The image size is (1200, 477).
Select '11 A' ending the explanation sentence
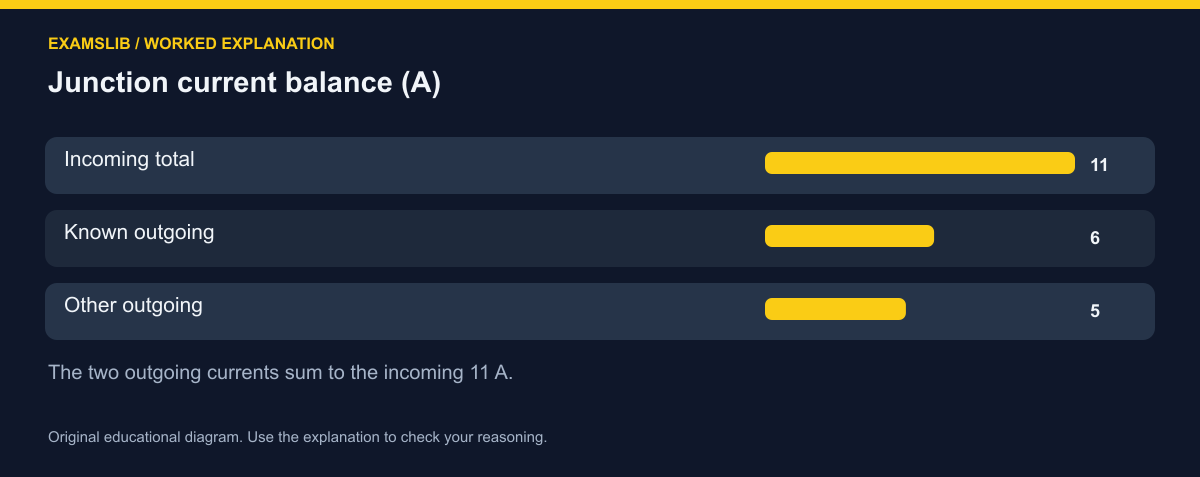489,373
